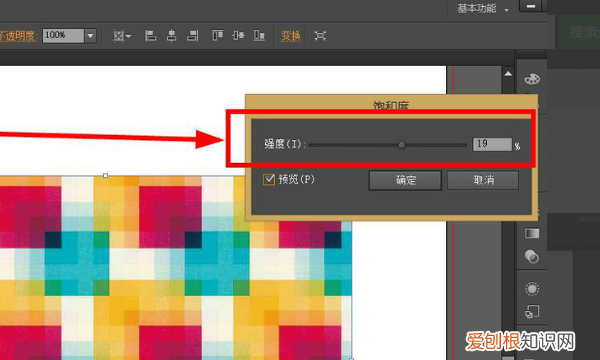600x360 pixels.
Task: Open the Color palette panel icon
Action: click(x=532, y=79)
